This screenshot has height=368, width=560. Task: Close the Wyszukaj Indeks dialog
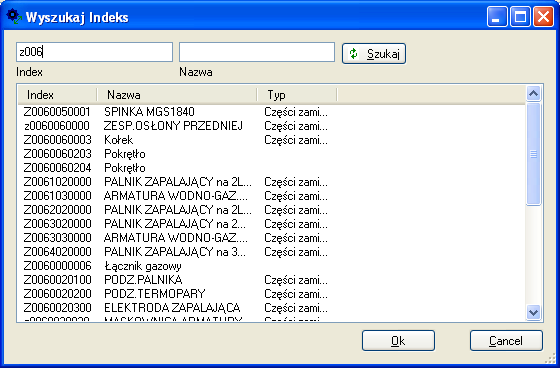point(543,17)
